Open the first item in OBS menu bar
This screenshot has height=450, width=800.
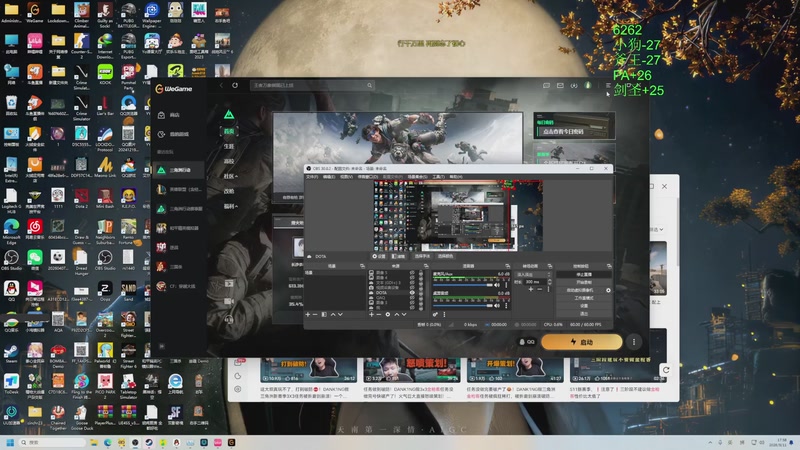311,177
